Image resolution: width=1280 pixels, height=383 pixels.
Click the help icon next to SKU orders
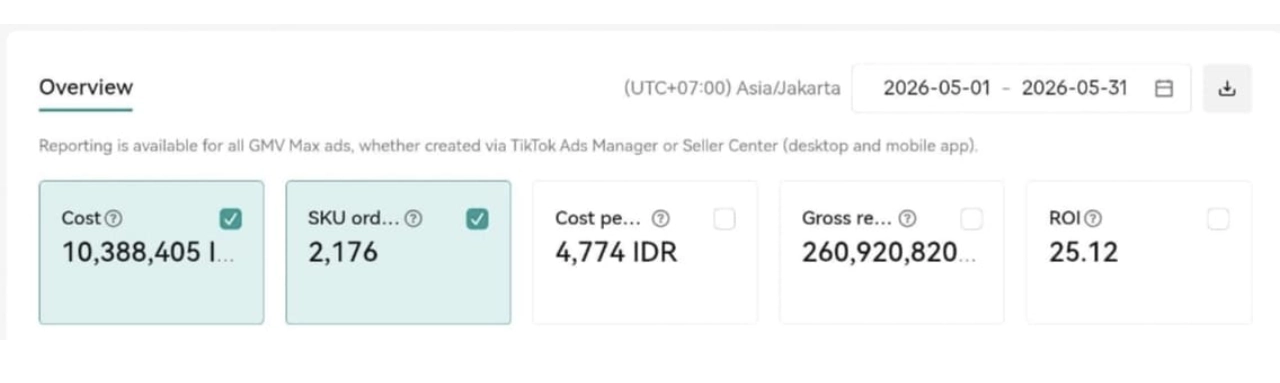point(413,219)
